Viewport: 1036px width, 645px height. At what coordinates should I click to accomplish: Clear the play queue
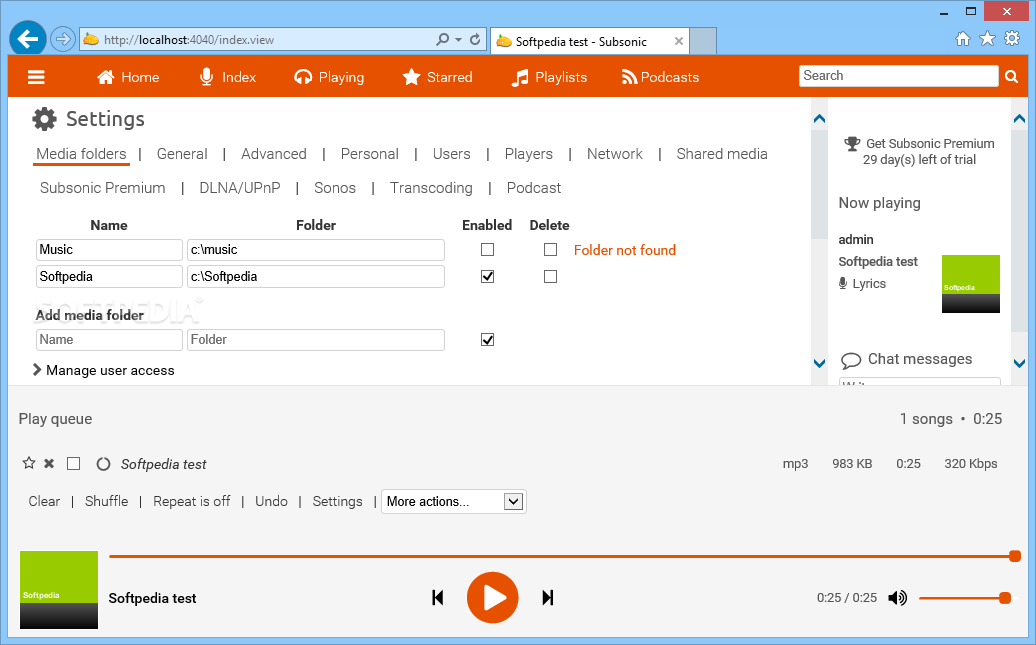click(44, 502)
